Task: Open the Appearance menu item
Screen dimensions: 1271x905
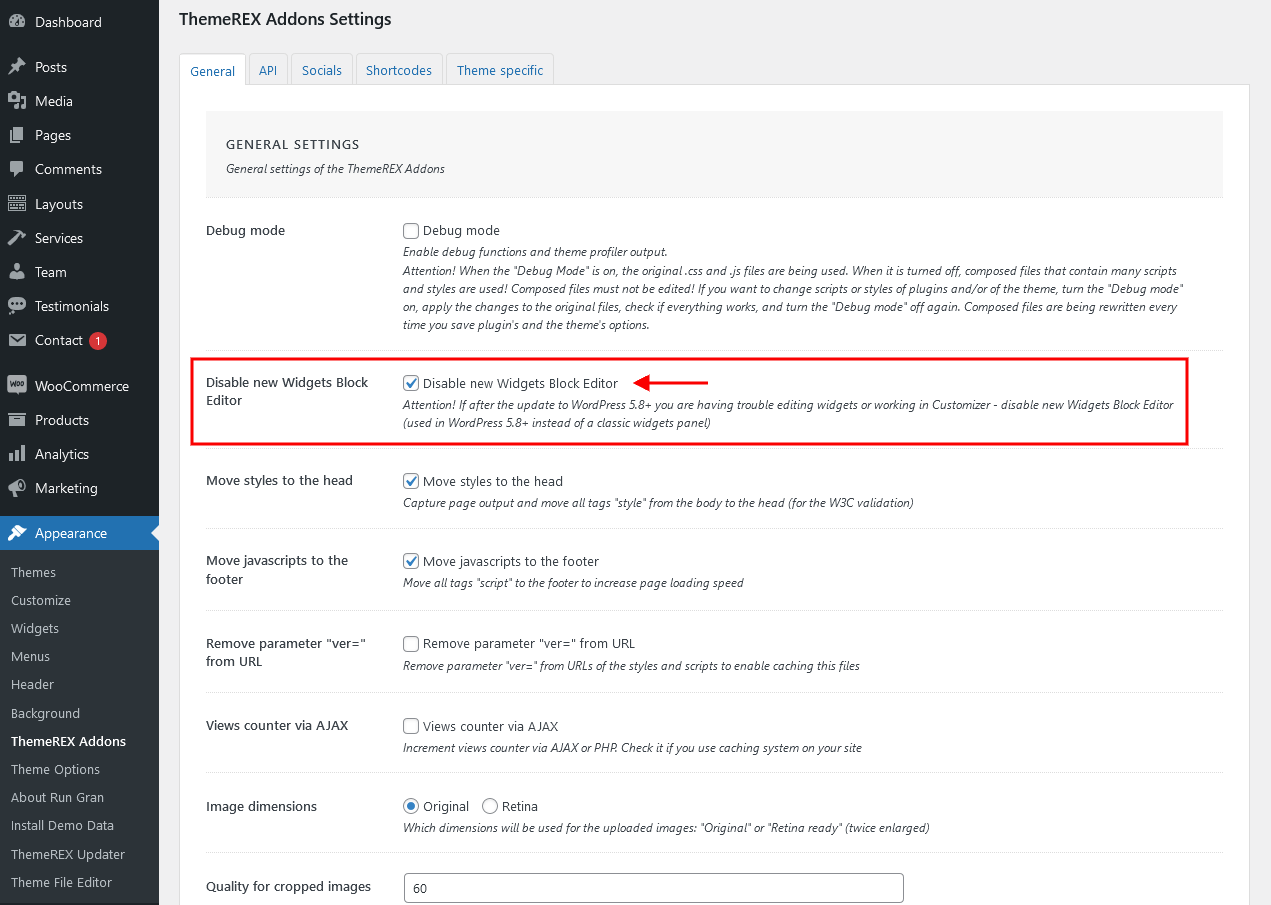Action: (x=79, y=533)
